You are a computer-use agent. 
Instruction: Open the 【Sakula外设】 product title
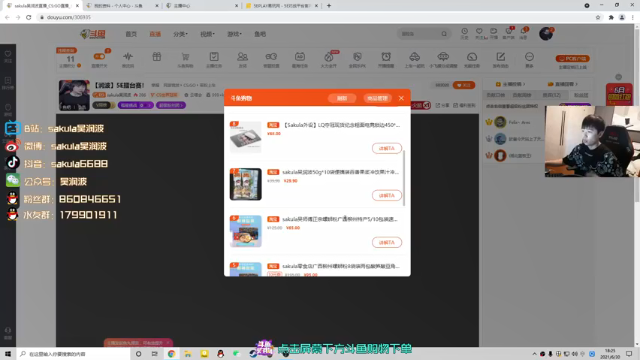pyautogui.click(x=341, y=125)
